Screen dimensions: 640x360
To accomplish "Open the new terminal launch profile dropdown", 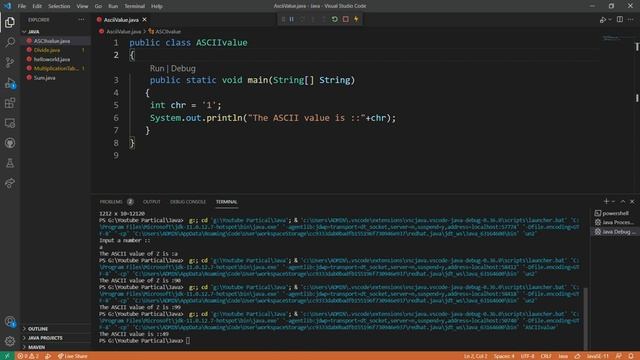I will [613, 202].
